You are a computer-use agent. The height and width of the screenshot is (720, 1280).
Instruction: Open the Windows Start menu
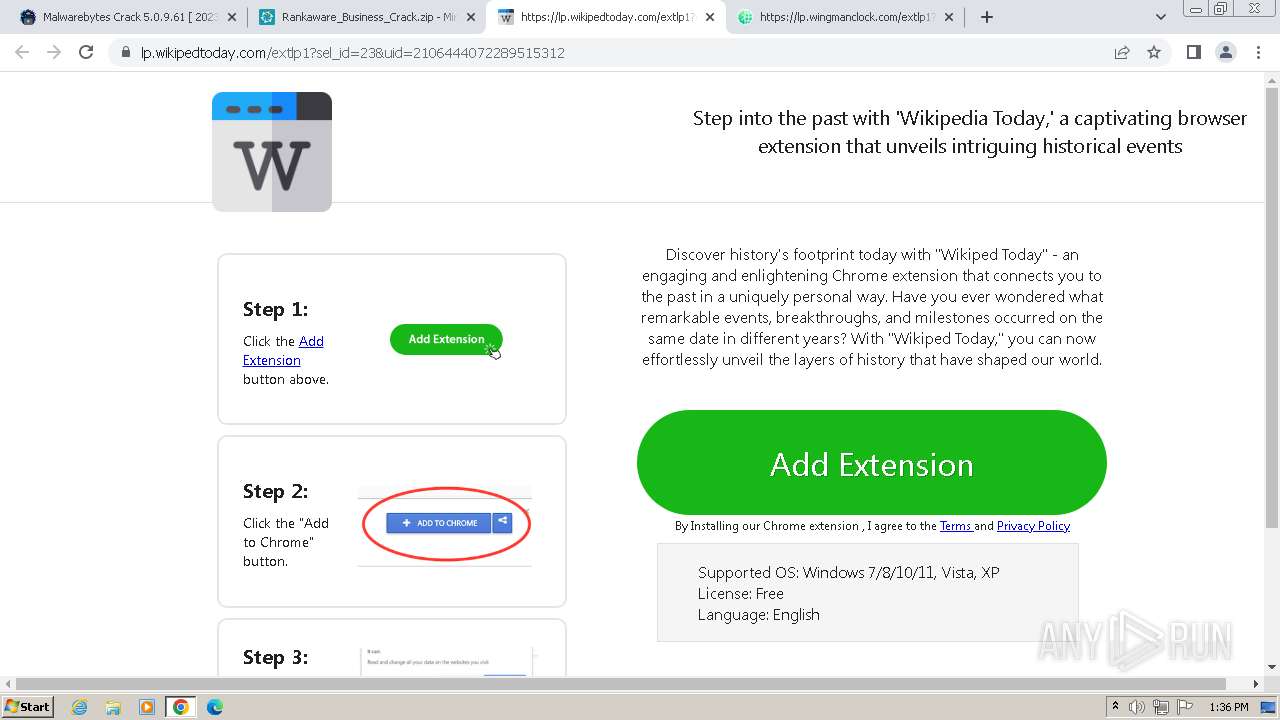coord(28,706)
